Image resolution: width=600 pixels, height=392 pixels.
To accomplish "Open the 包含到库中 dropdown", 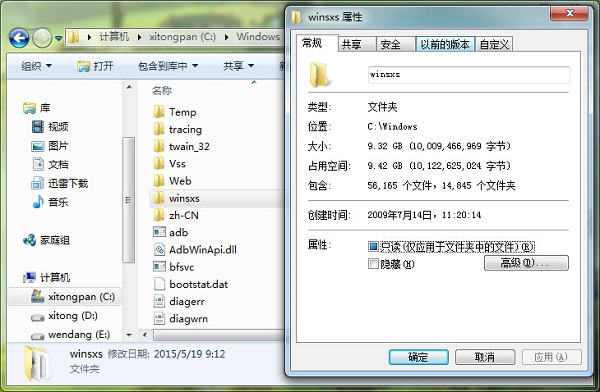I will tap(168, 66).
